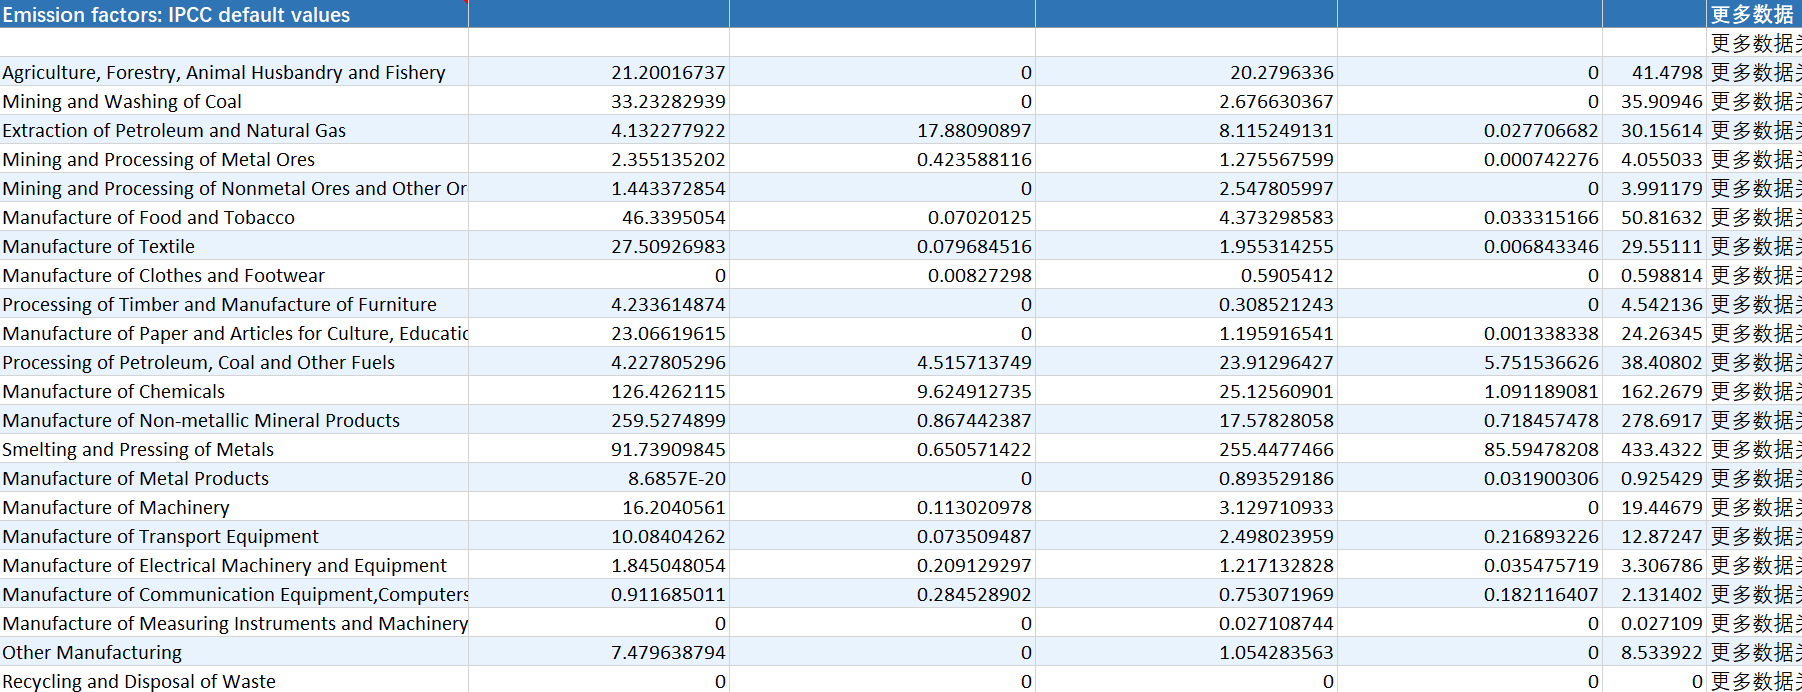Select the total value 278.6917
Screen dimensions: 1802x692
click(x=1655, y=420)
